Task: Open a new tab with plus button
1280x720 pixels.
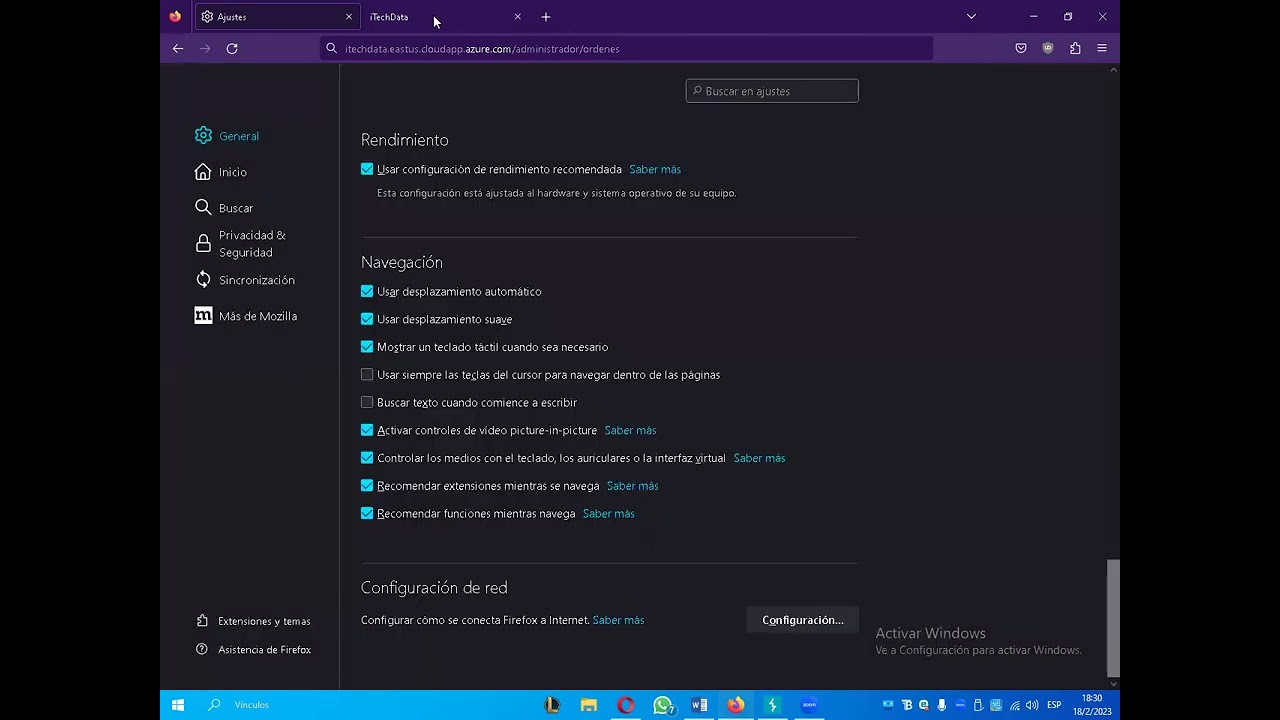Action: pyautogui.click(x=546, y=17)
